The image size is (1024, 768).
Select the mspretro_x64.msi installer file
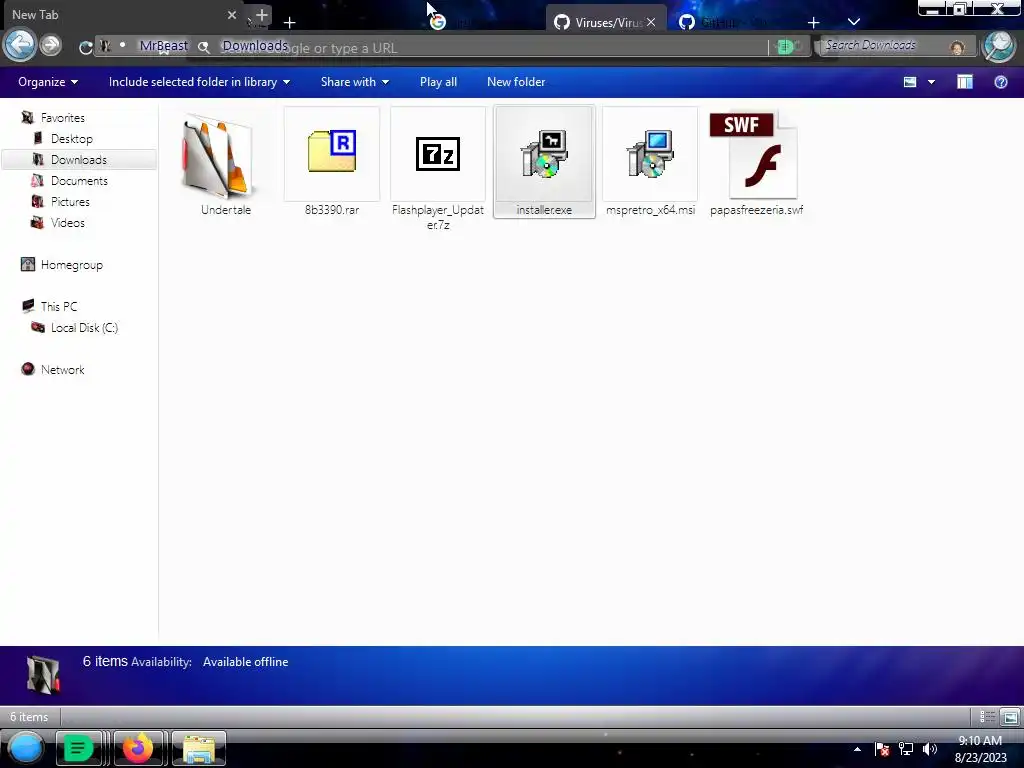[650, 162]
